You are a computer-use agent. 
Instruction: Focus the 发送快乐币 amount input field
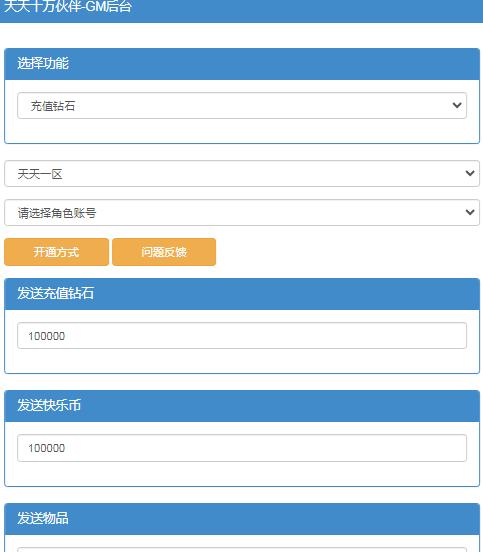coord(242,448)
